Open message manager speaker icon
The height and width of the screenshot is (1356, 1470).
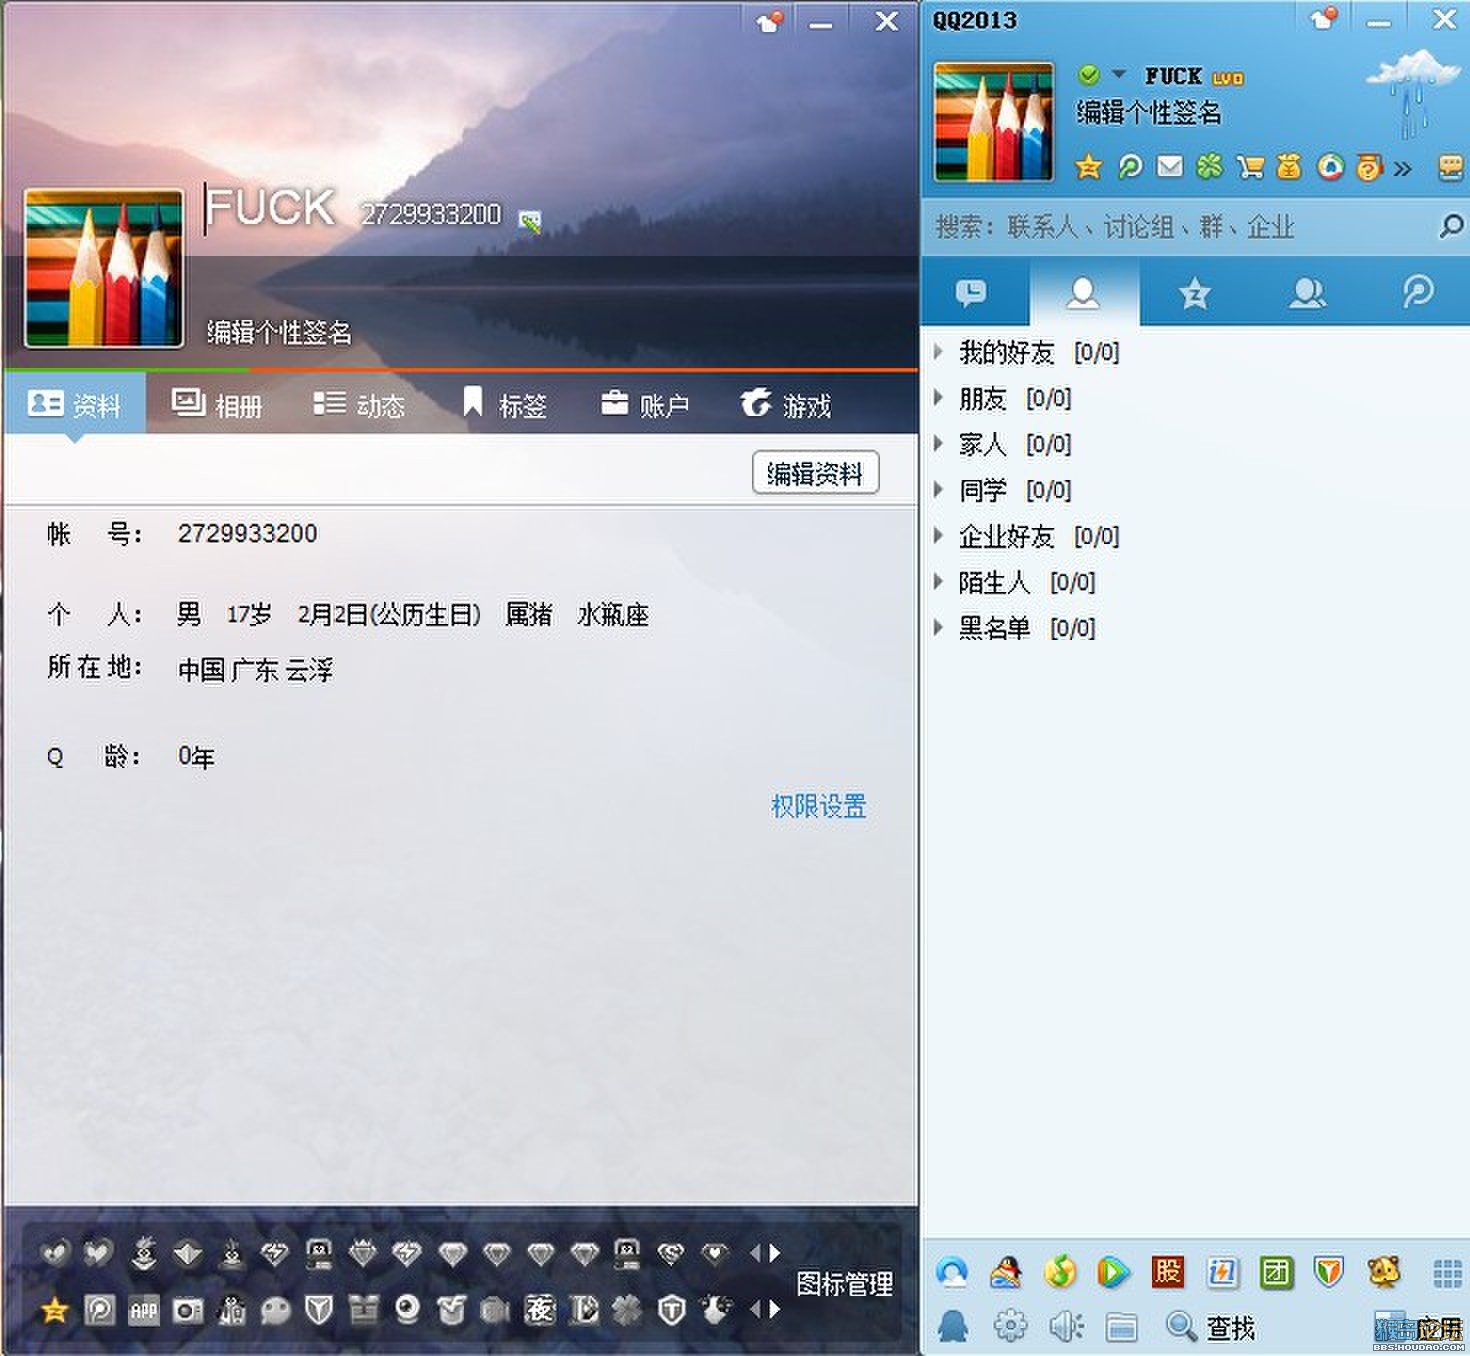pos(1066,1326)
